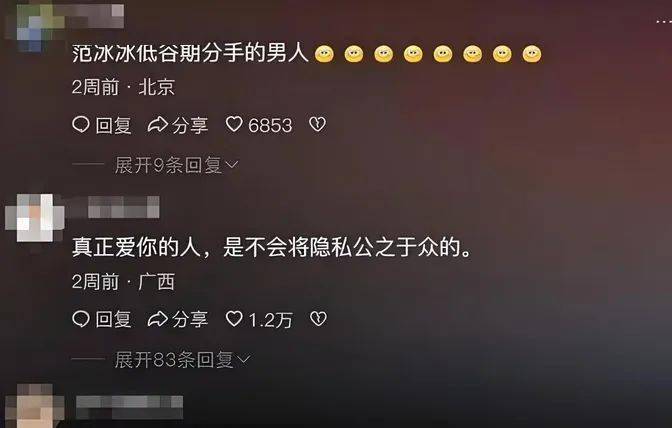Screen dimensions: 672x428
Task: Click reply bubble icon on 广西 comment
Action: click(x=81, y=319)
